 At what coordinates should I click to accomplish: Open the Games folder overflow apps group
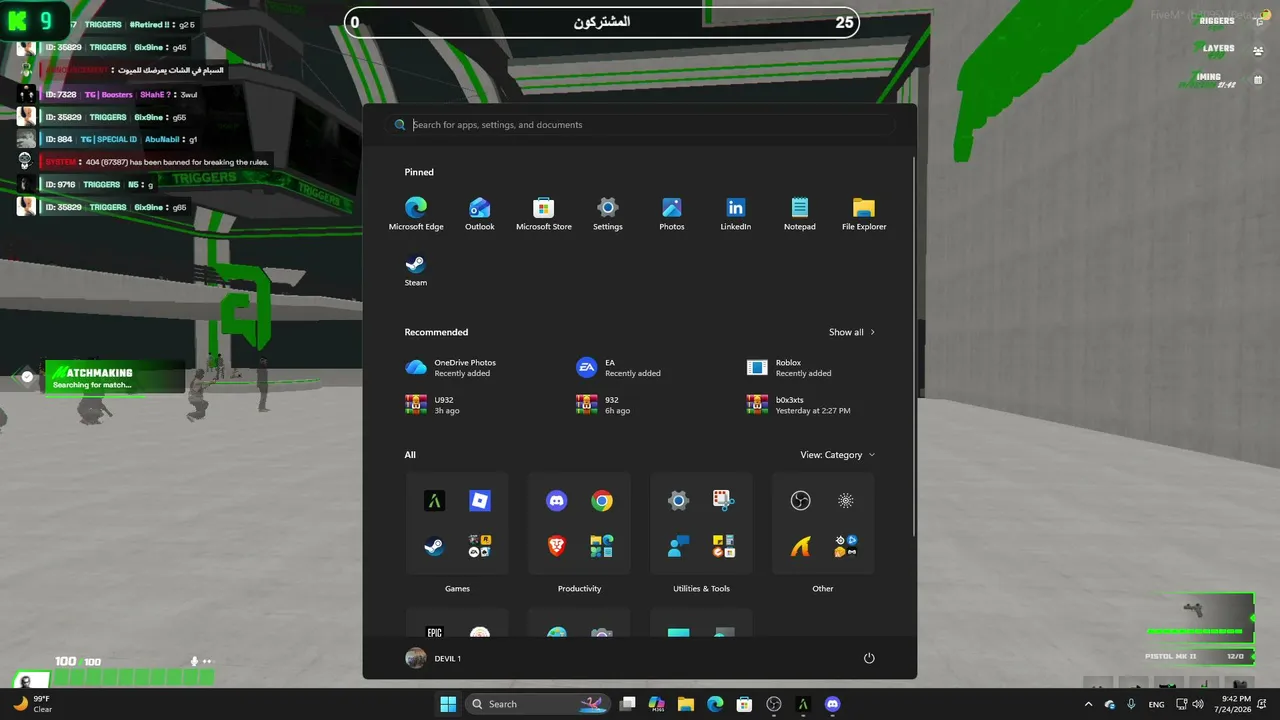point(480,546)
